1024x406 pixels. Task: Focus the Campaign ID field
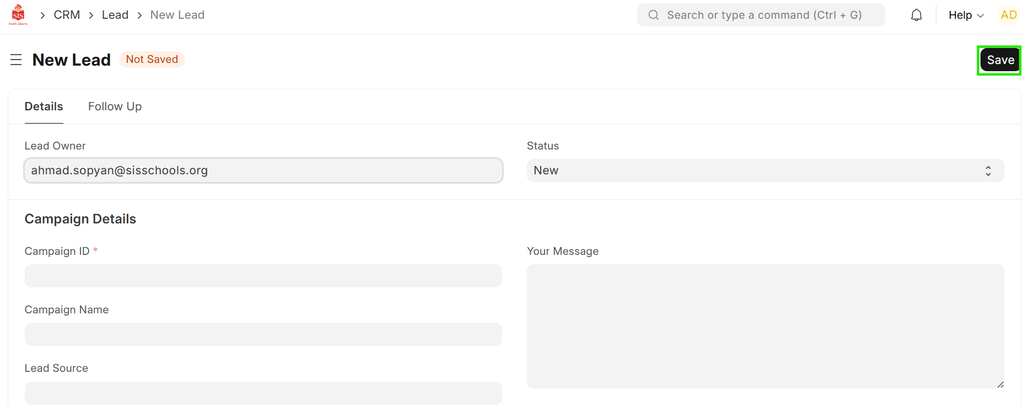[263, 276]
